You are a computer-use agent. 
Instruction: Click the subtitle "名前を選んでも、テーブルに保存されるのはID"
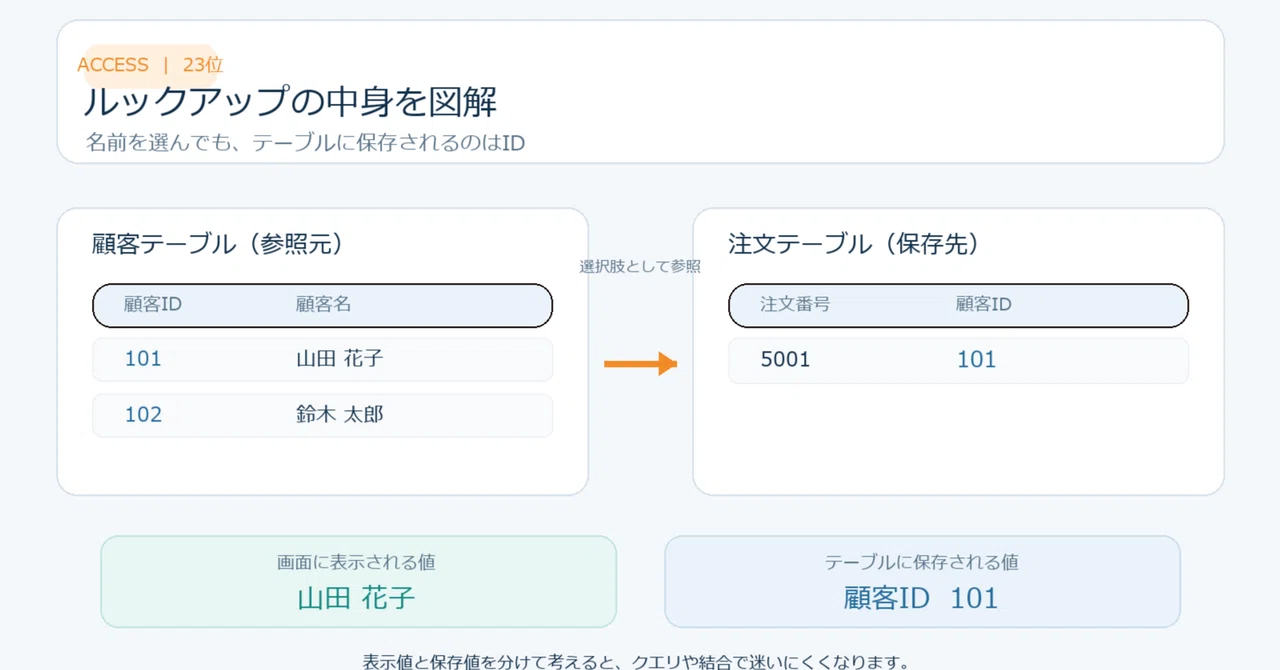tap(305, 143)
